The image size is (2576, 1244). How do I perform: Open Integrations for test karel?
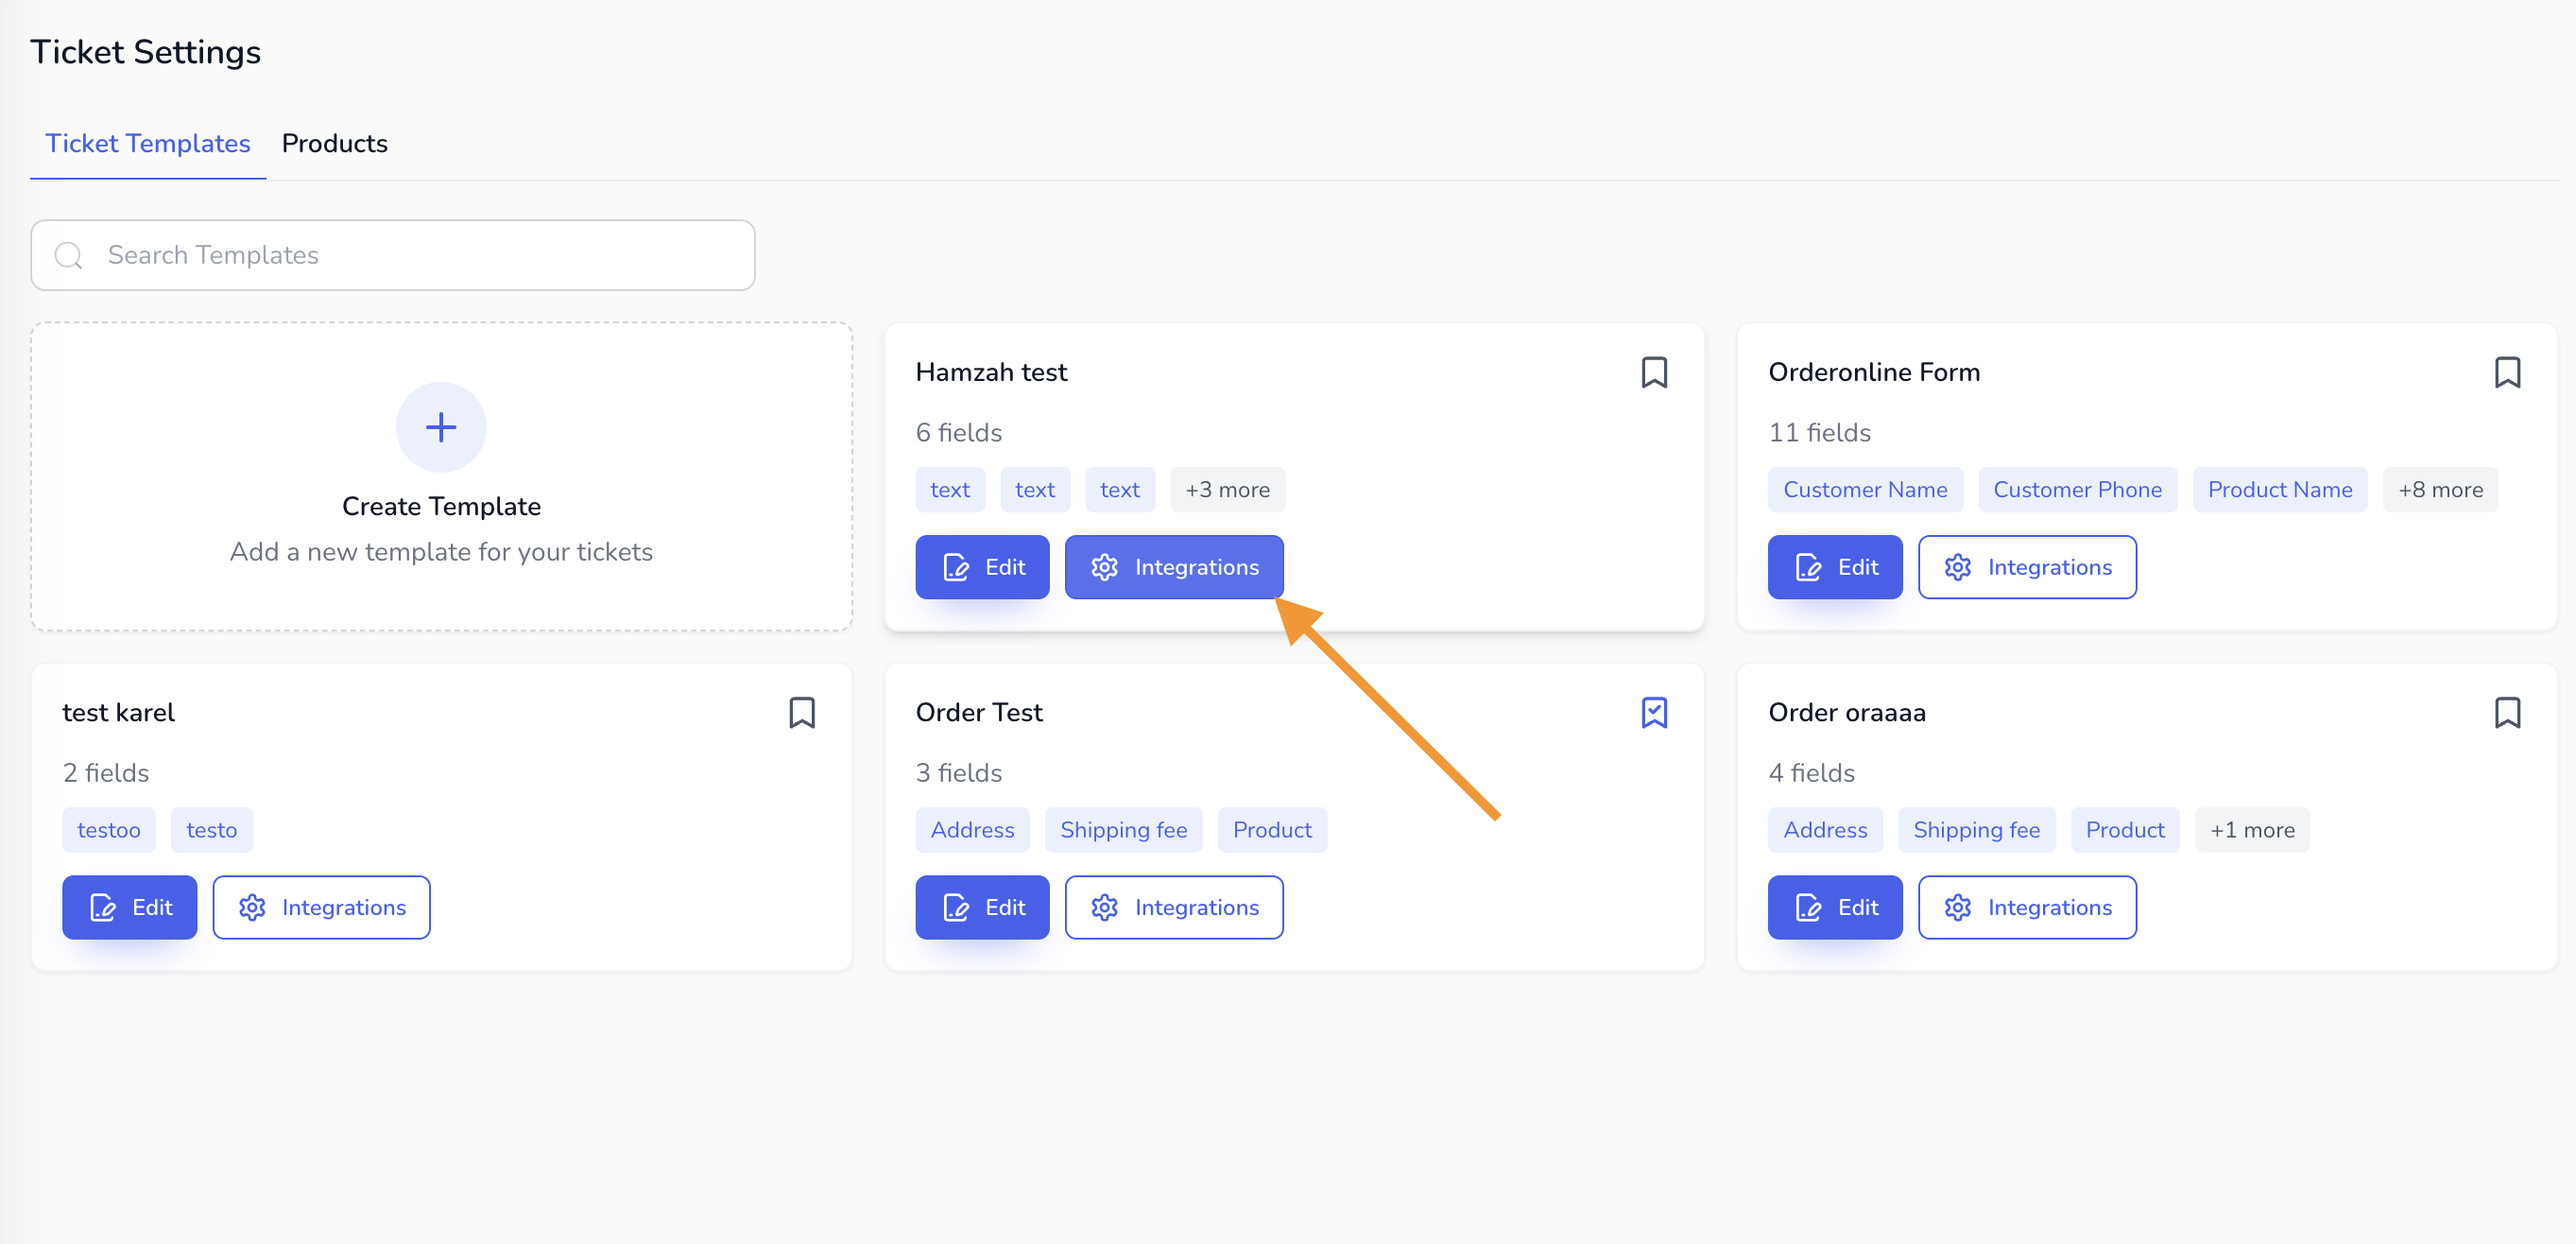click(321, 907)
